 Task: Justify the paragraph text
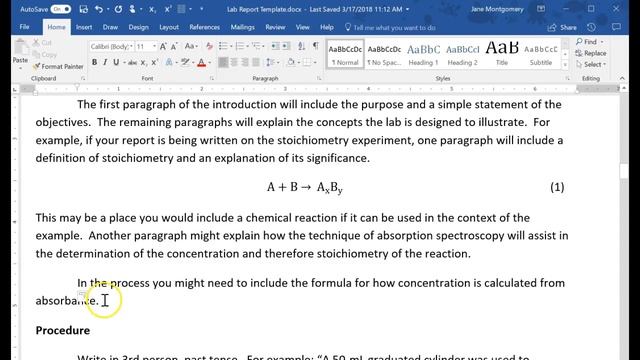[x=256, y=62]
